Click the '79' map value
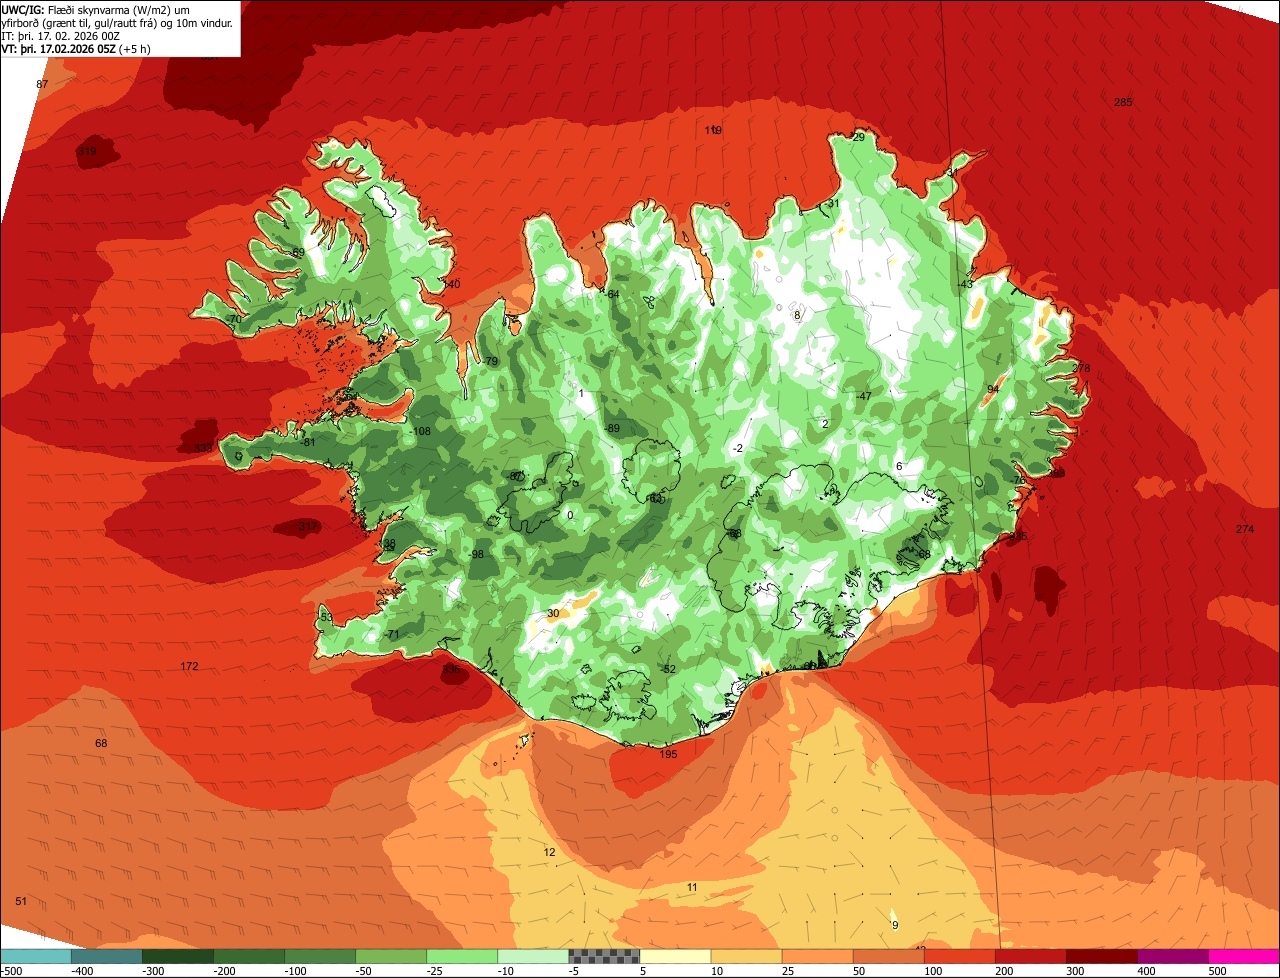Viewport: 1280px width, 978px height. 491,361
